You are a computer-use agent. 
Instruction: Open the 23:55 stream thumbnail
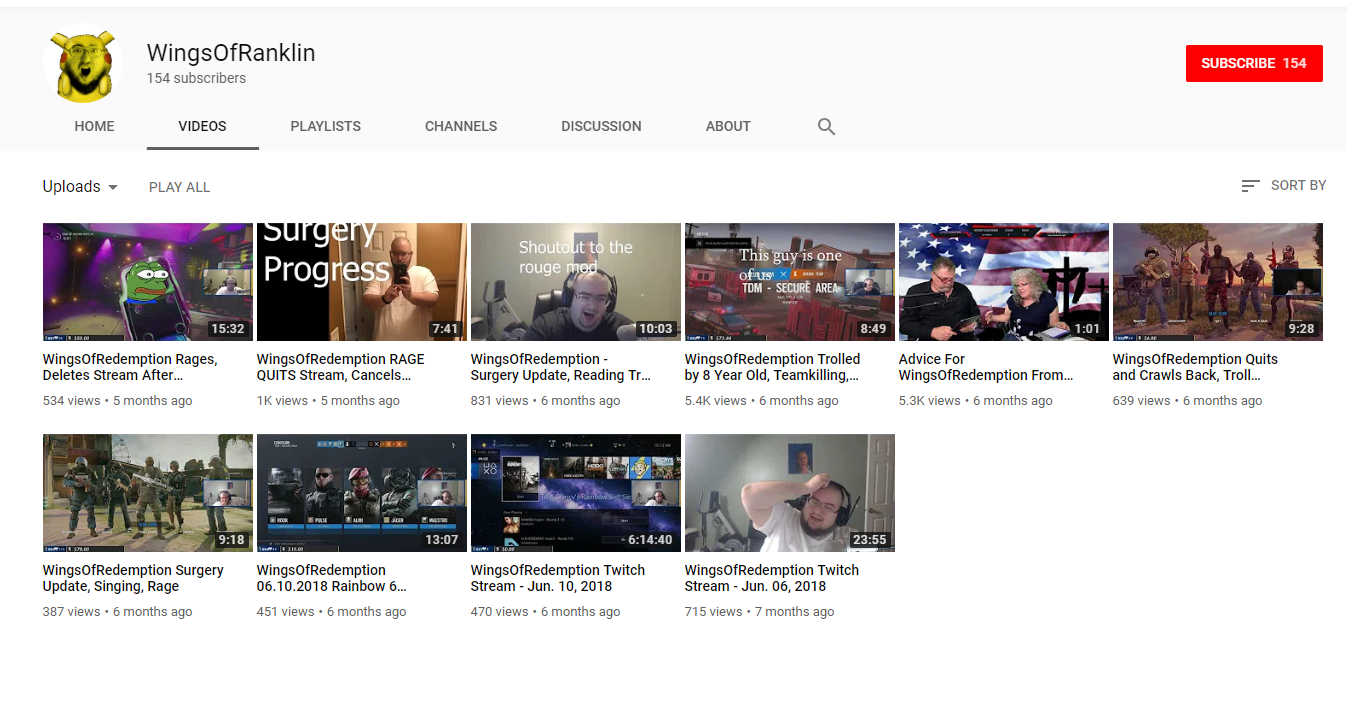point(790,493)
